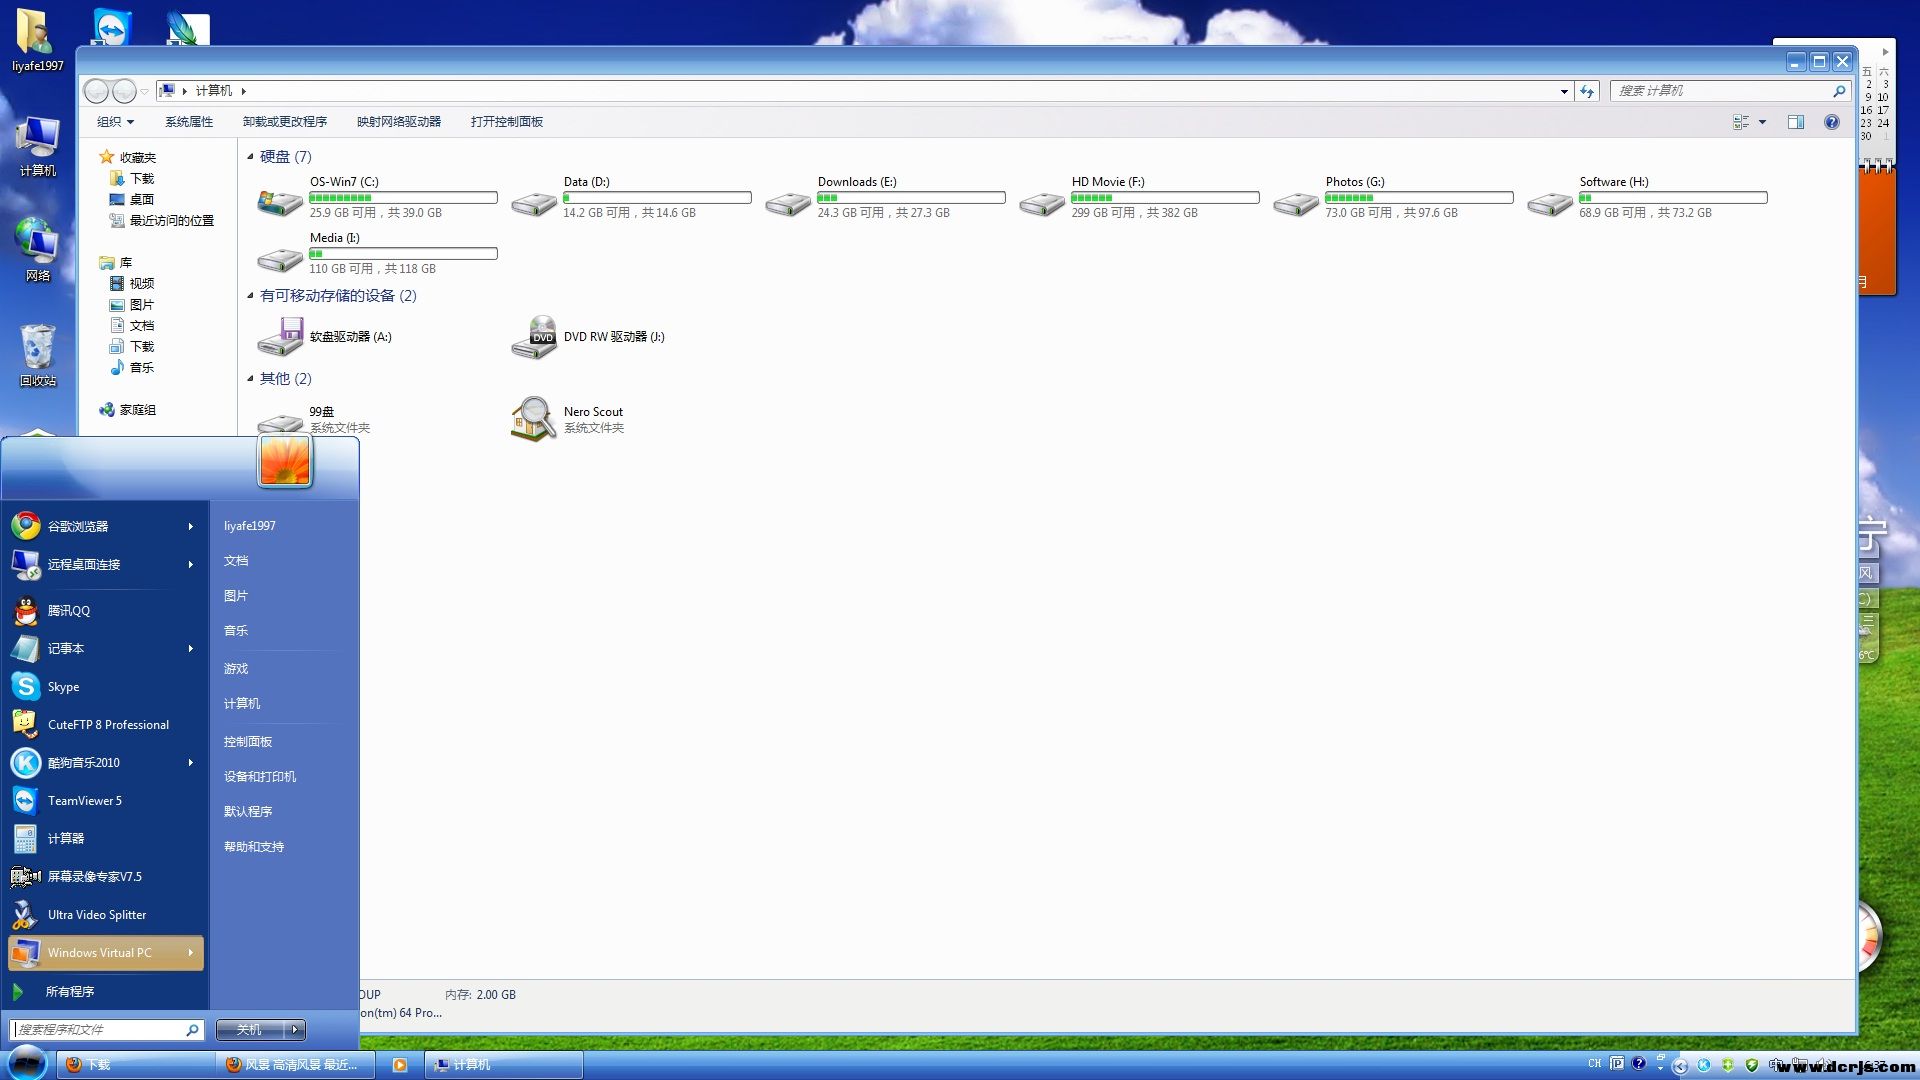Click 设备和打印机 in the Start menu

(x=260, y=777)
